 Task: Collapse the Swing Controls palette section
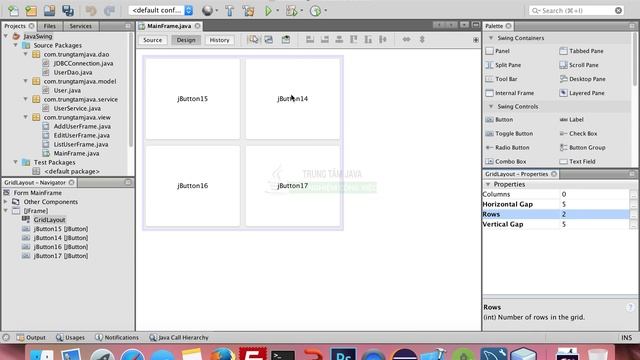click(x=491, y=107)
